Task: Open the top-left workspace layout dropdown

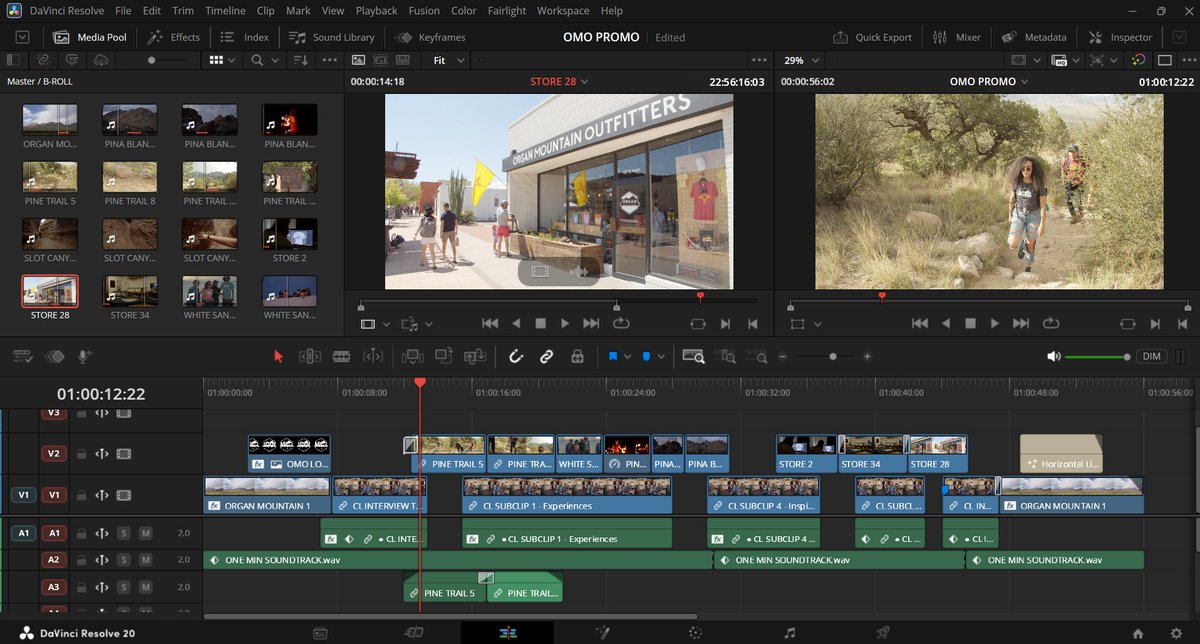Action: (22, 37)
